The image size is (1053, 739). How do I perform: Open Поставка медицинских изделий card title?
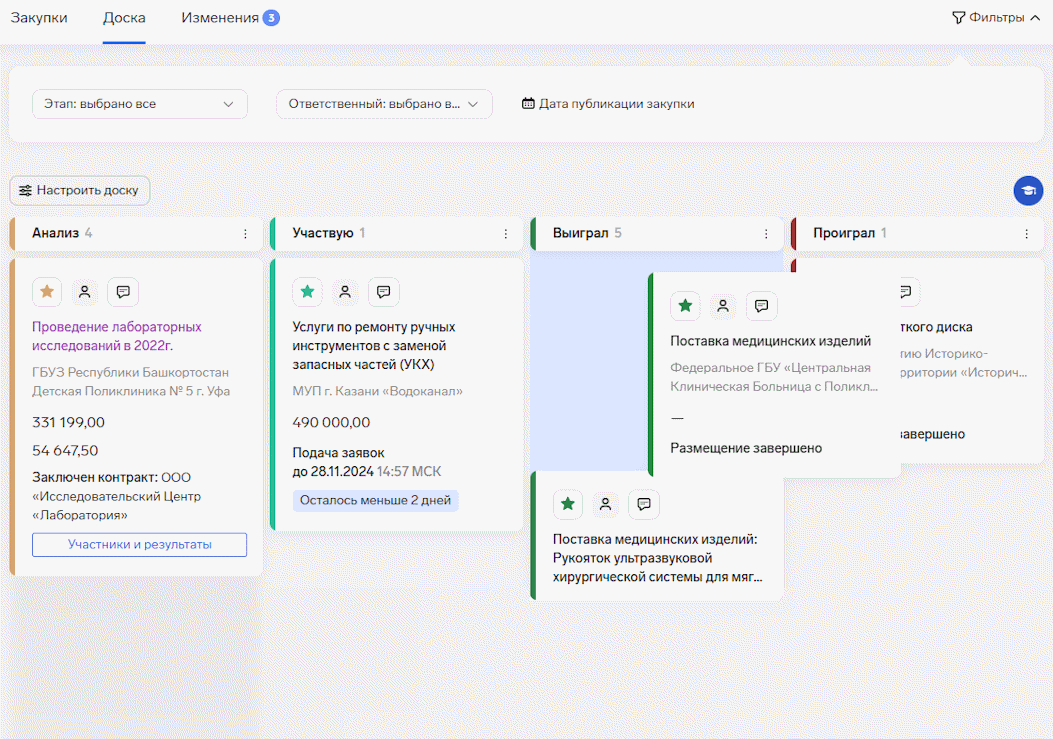pyautogui.click(x=770, y=341)
